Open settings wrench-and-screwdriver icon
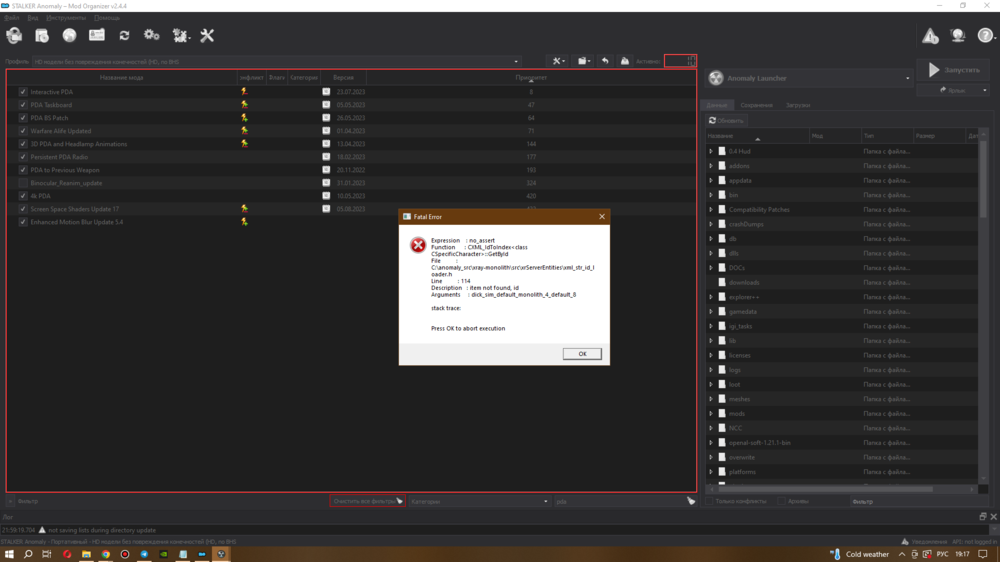Viewport: 1000px width, 562px height. click(x=207, y=36)
